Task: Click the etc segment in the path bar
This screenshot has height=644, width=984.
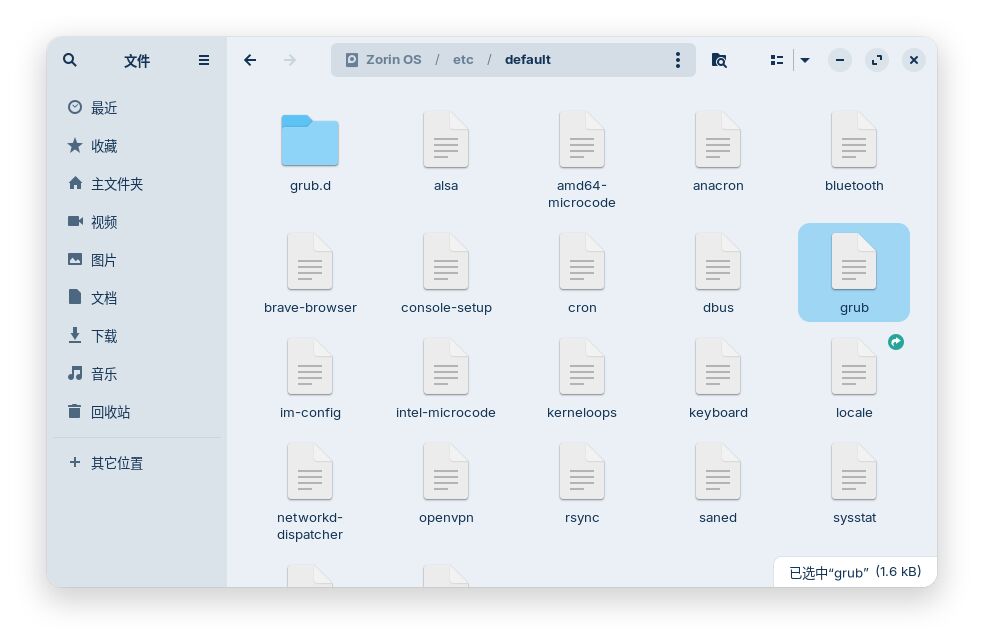Action: pyautogui.click(x=463, y=60)
